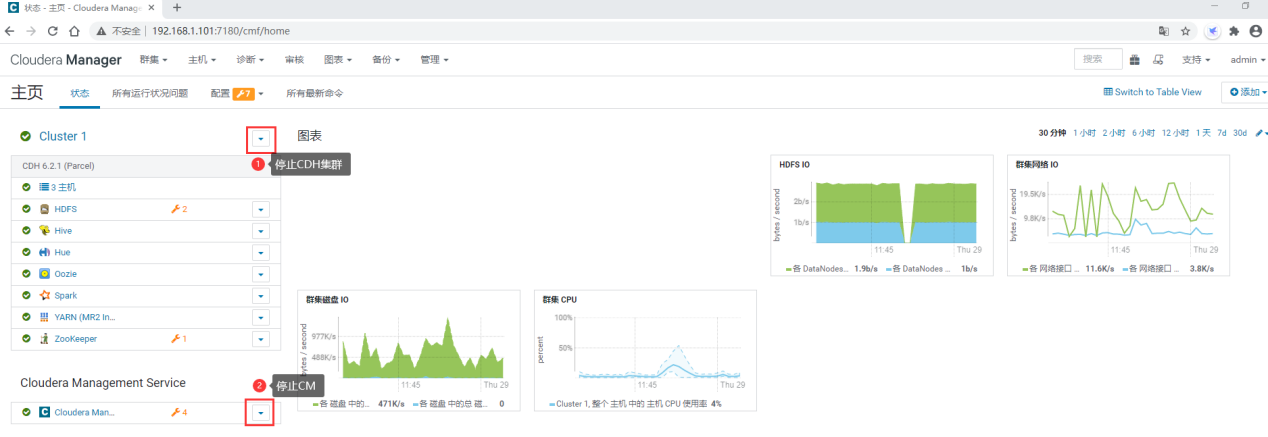Open the 配置 configuration dropdown
1268x437 pixels.
coord(237,93)
